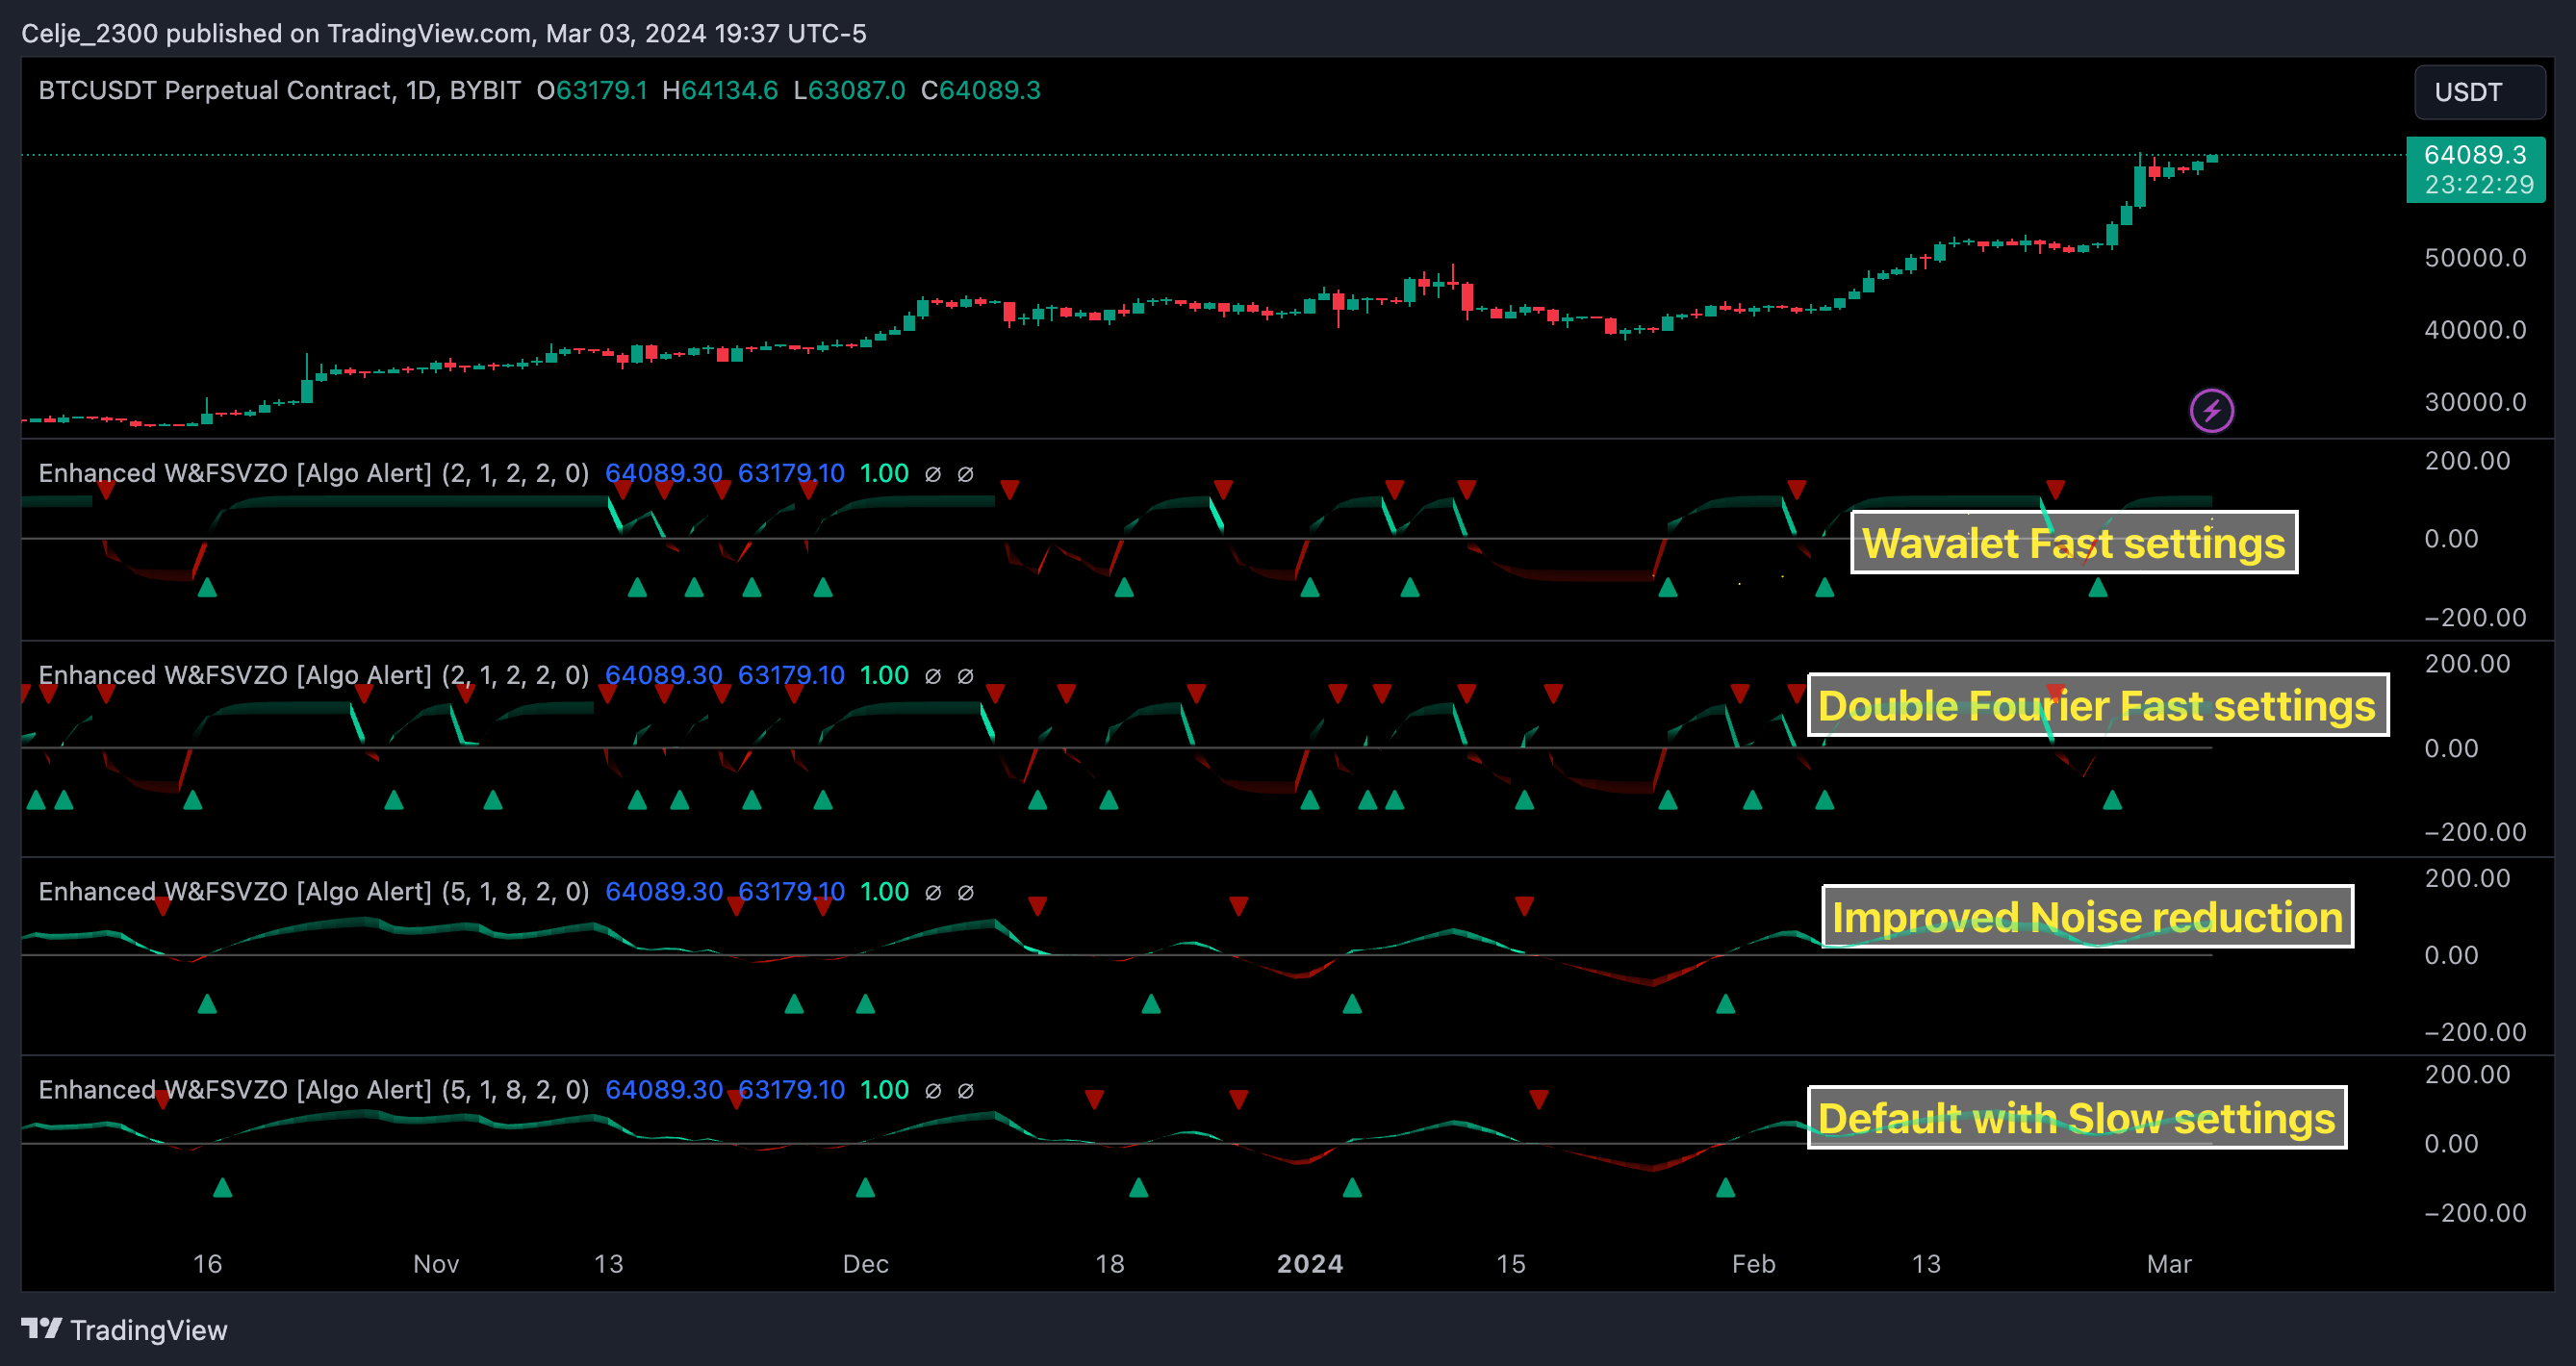Open the USDT currency selector
This screenshot has width=2576, height=1366.
[2479, 92]
